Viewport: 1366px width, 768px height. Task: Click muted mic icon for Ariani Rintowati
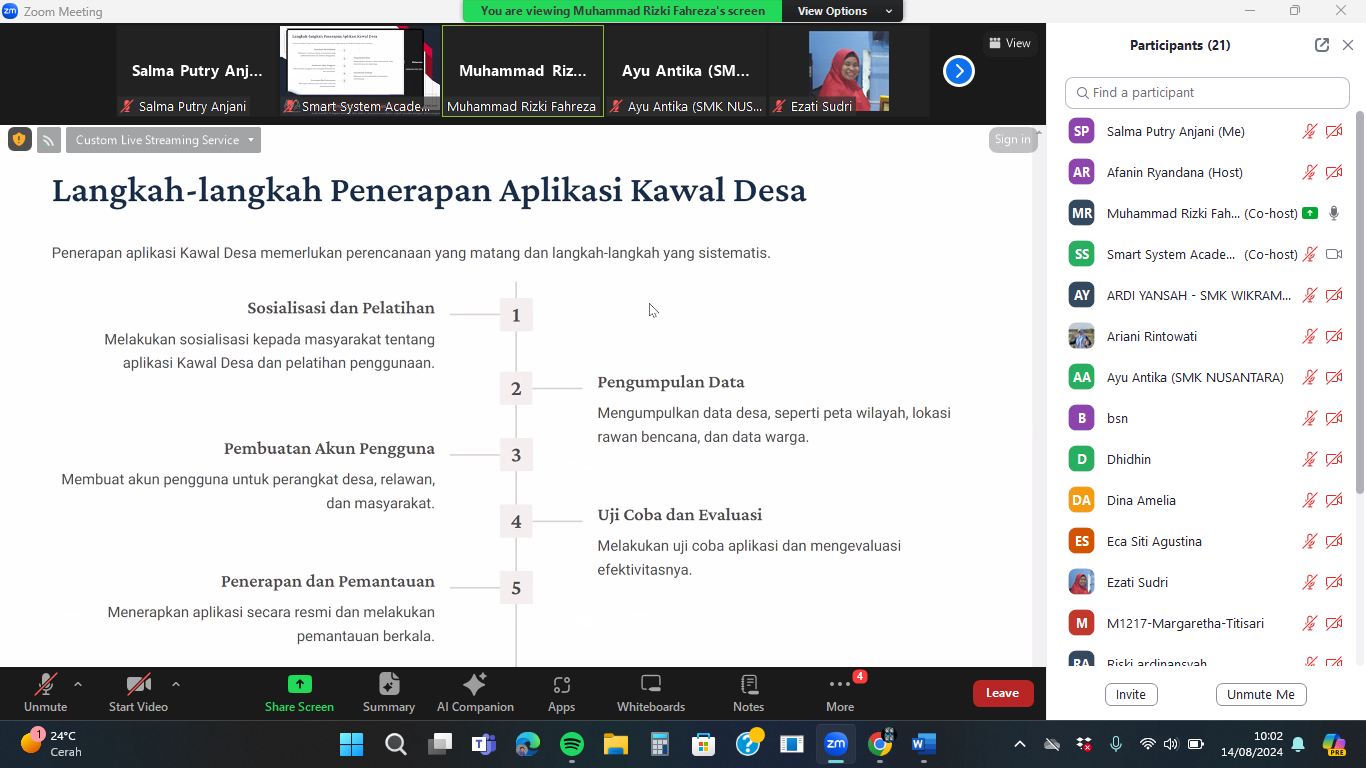(1310, 336)
